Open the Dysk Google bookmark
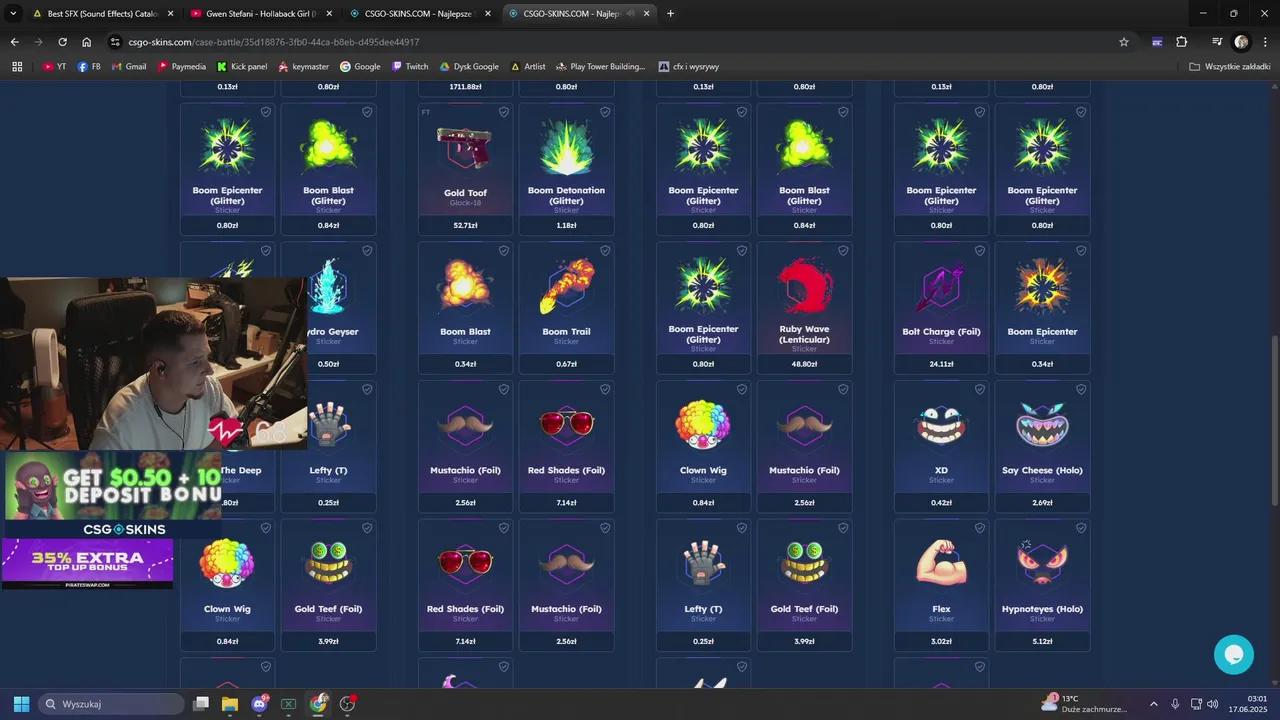The height and width of the screenshot is (720, 1280). point(468,66)
